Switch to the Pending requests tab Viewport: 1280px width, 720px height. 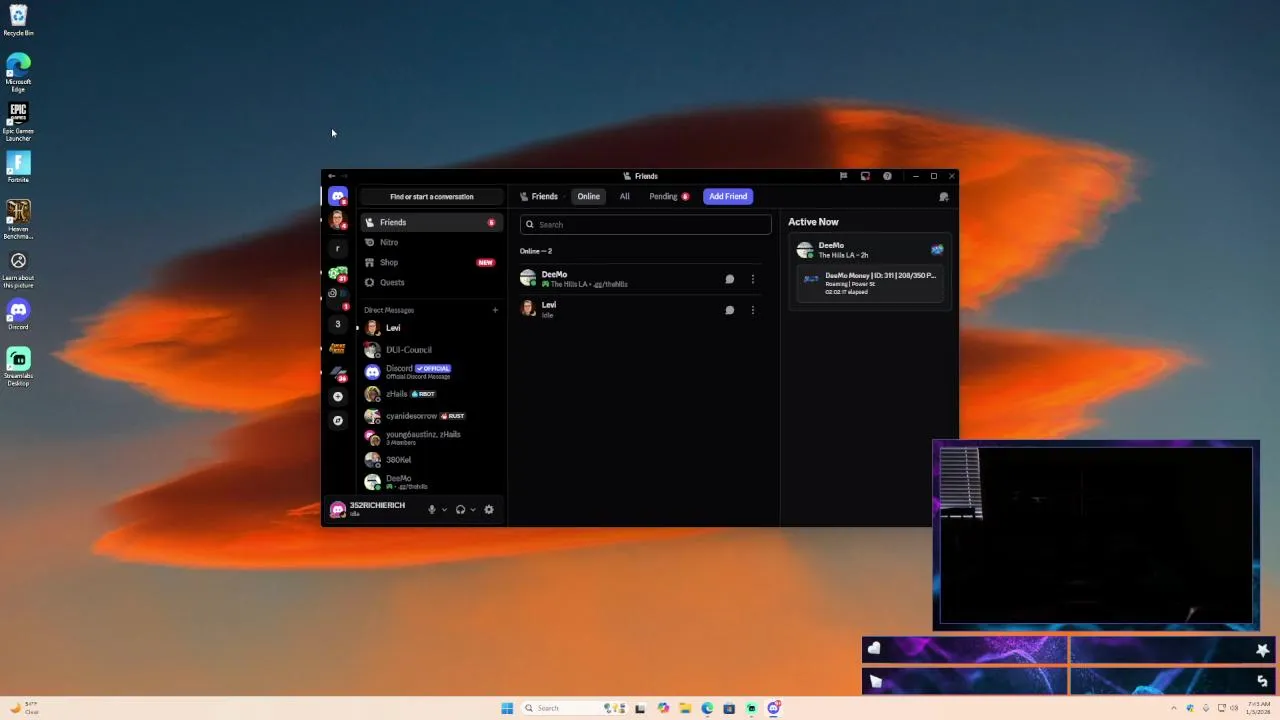[x=668, y=197]
